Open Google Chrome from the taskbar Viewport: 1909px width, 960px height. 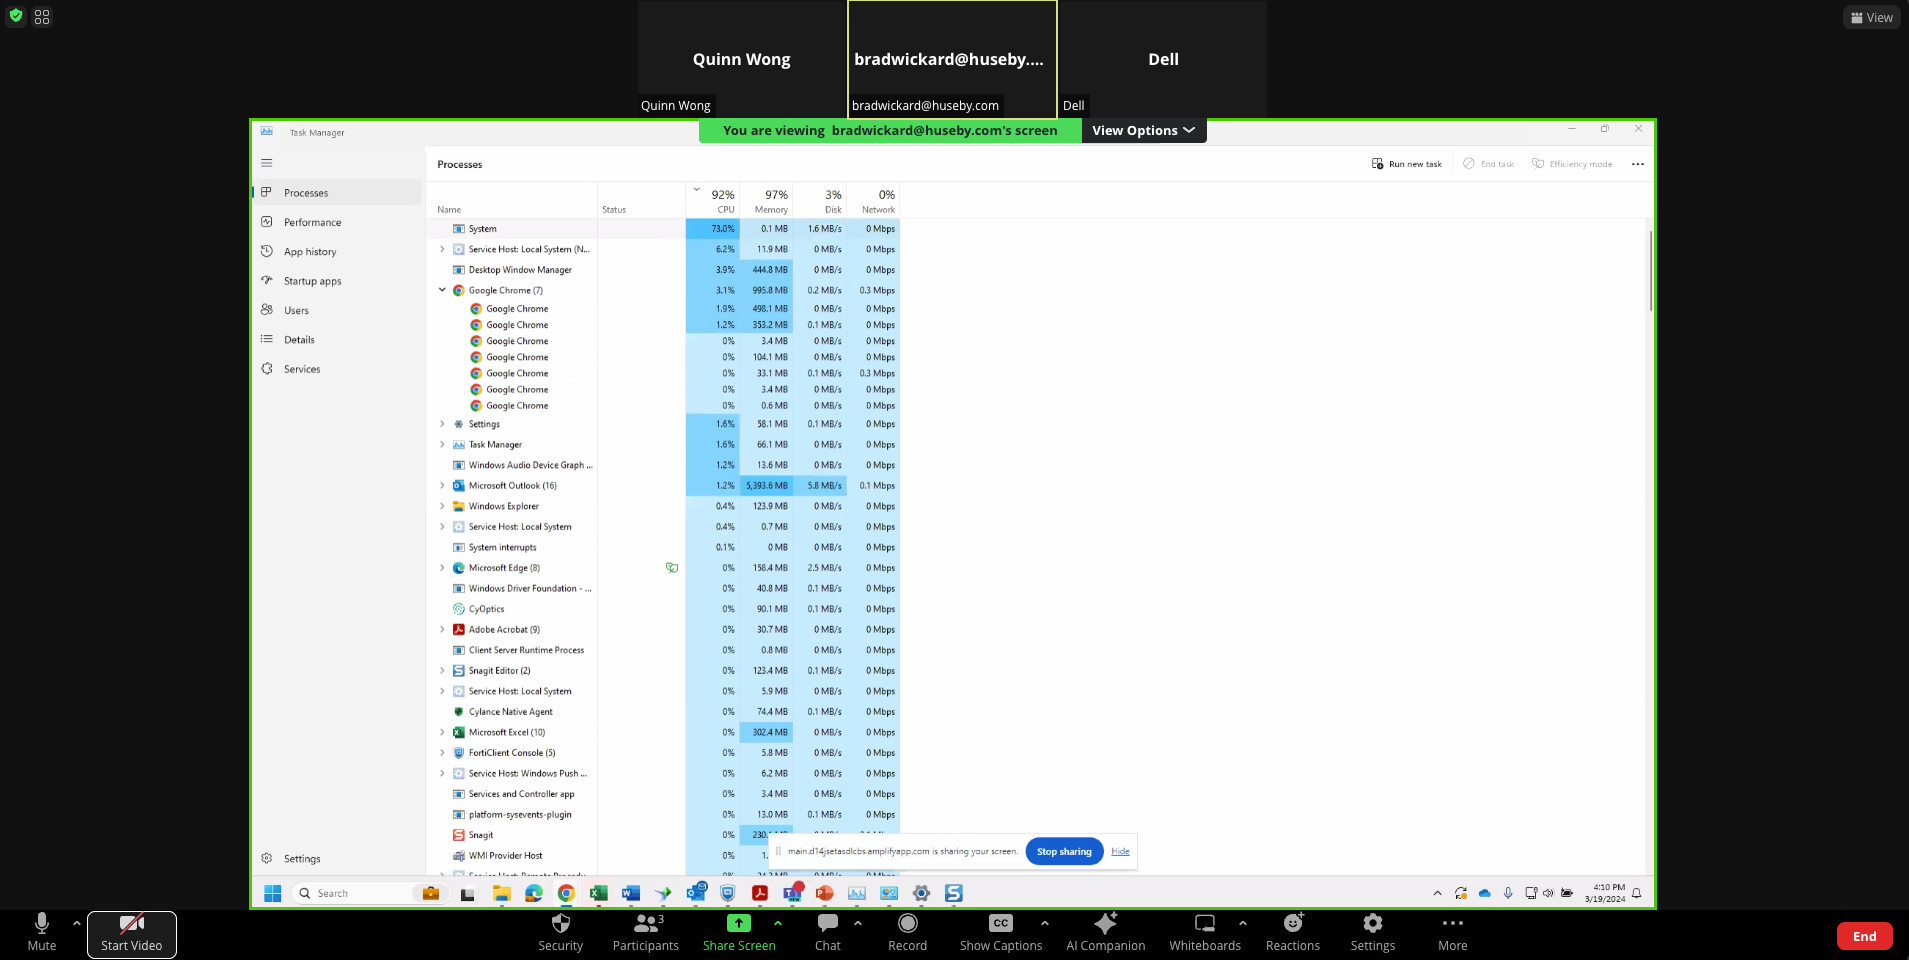[566, 893]
